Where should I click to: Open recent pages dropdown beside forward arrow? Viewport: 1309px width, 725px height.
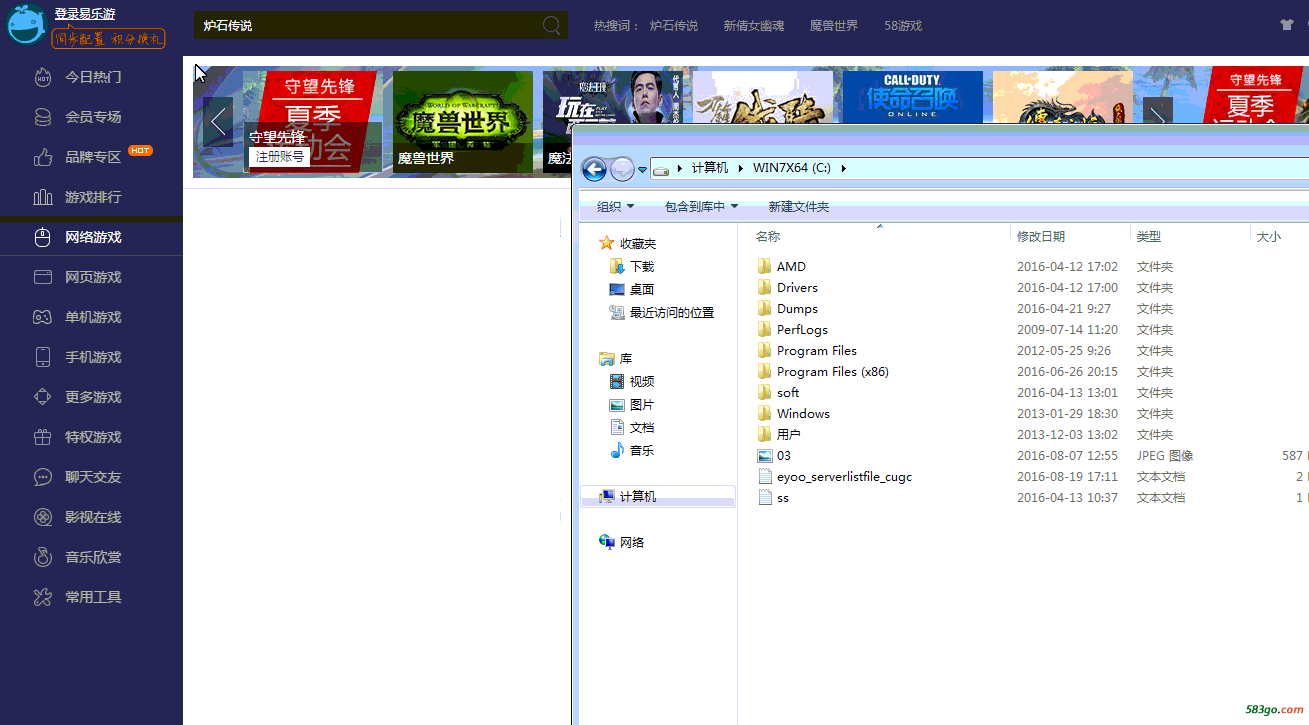pyautogui.click(x=642, y=170)
